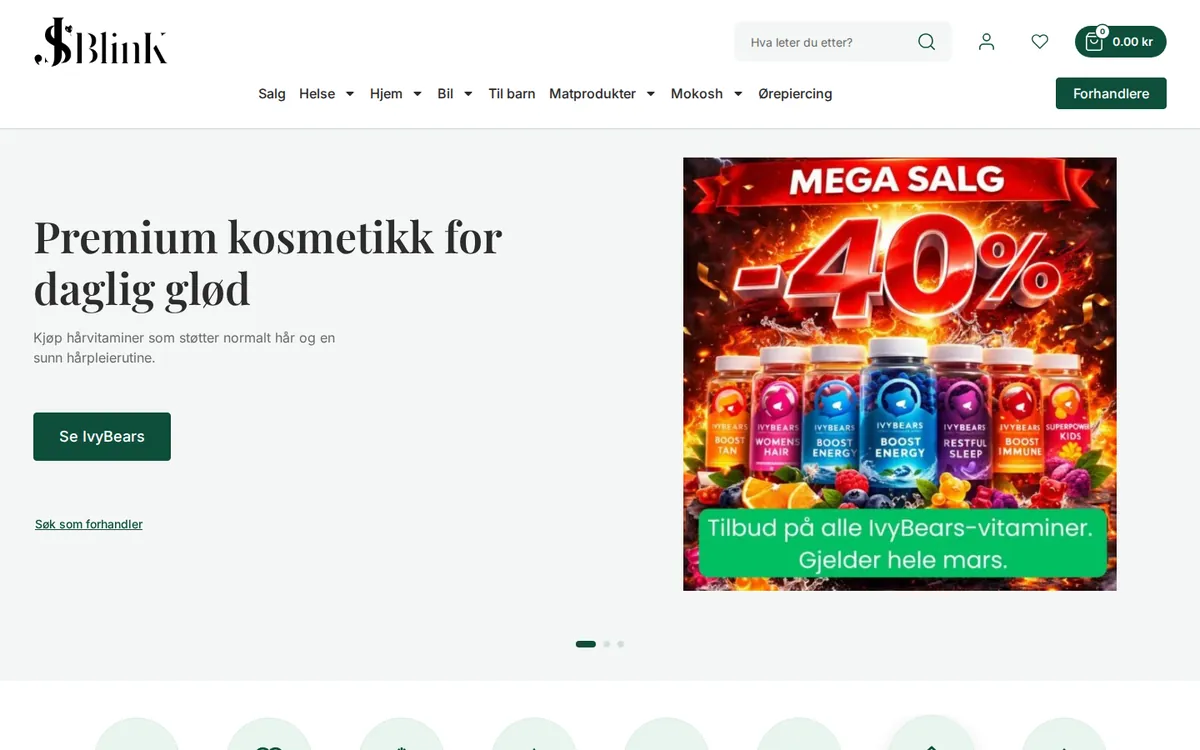Viewport: 1200px width, 750px height.
Task: Open the Matprodukter menu item
Action: [593, 93]
